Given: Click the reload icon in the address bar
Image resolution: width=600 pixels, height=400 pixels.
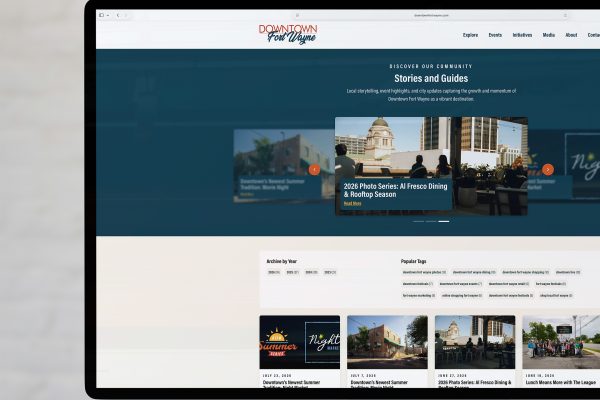Looking at the screenshot, I should coord(565,15).
